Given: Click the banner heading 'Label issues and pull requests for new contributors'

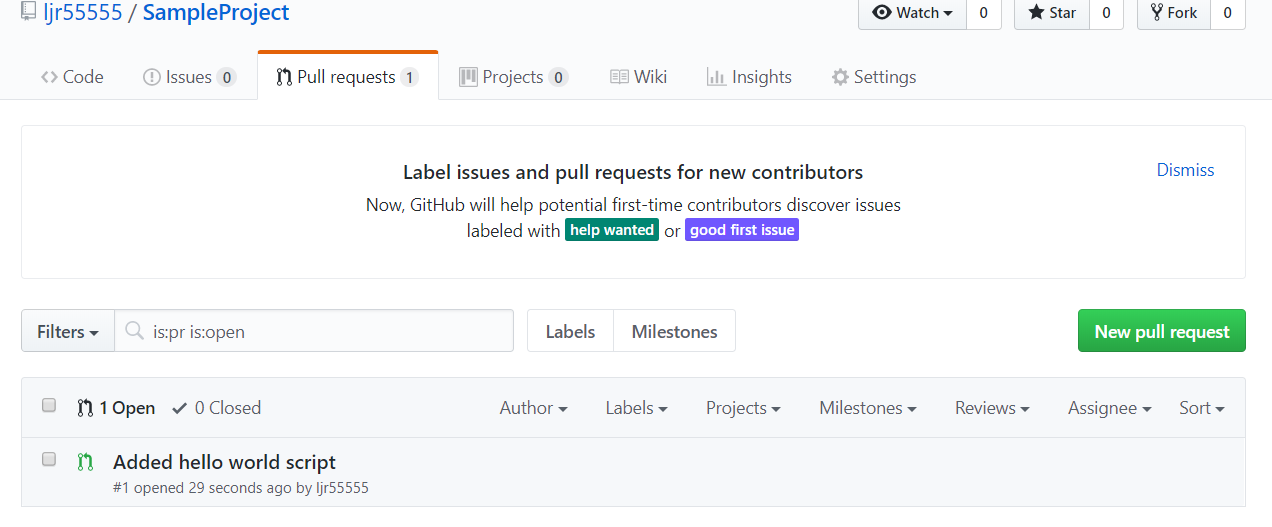Looking at the screenshot, I should click(633, 172).
